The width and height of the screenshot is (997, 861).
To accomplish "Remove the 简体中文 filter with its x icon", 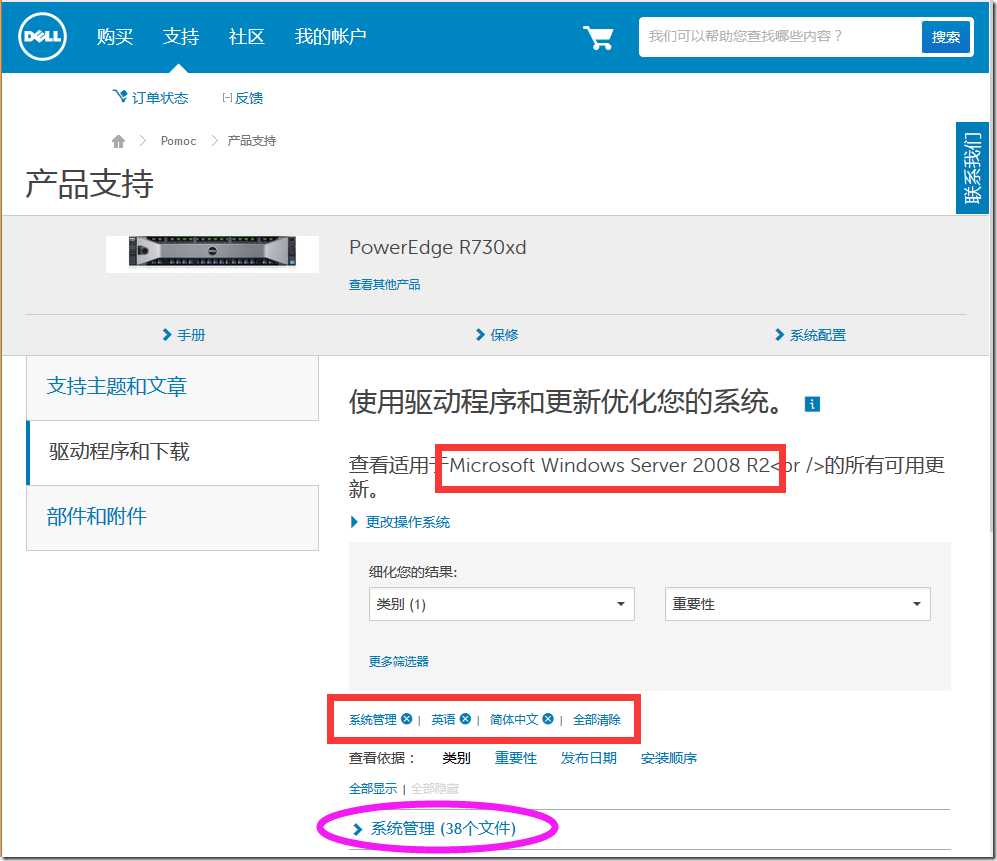I will [547, 719].
